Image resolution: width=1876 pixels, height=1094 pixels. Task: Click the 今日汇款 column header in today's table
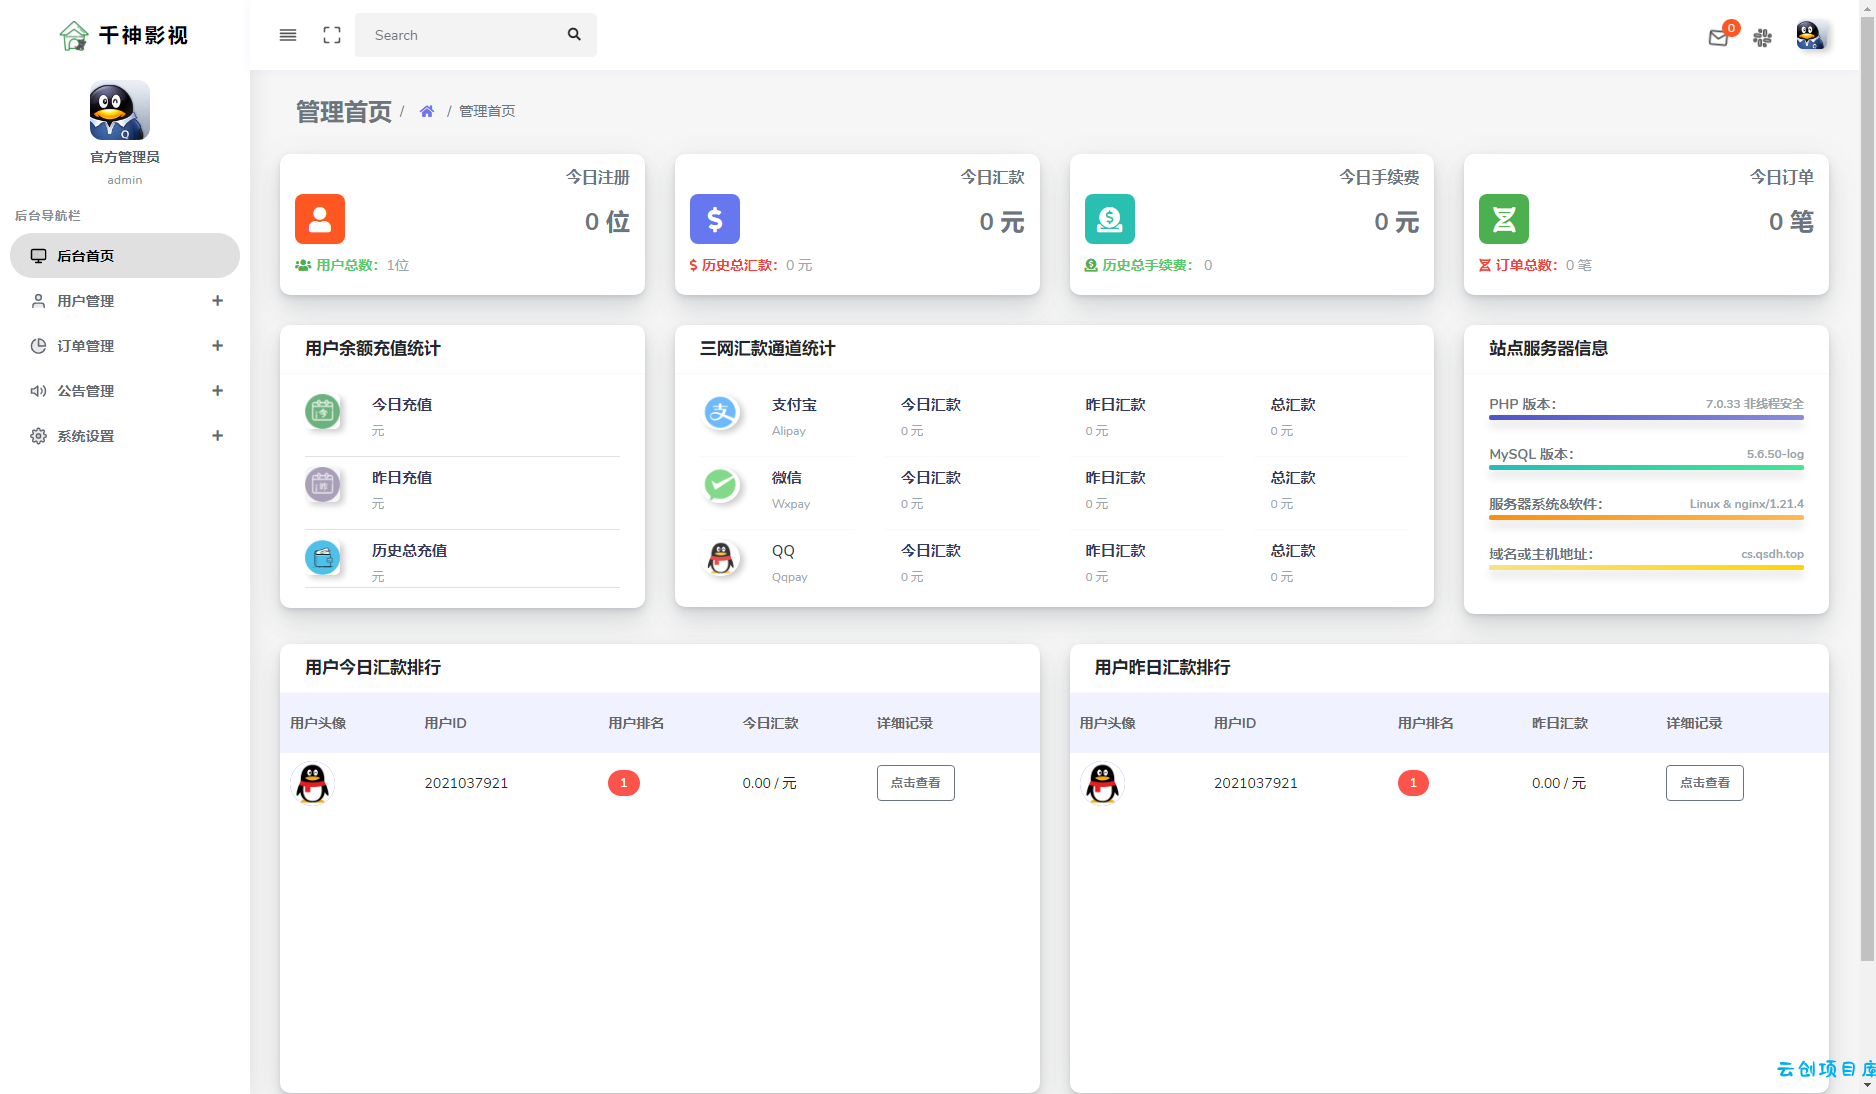click(770, 723)
